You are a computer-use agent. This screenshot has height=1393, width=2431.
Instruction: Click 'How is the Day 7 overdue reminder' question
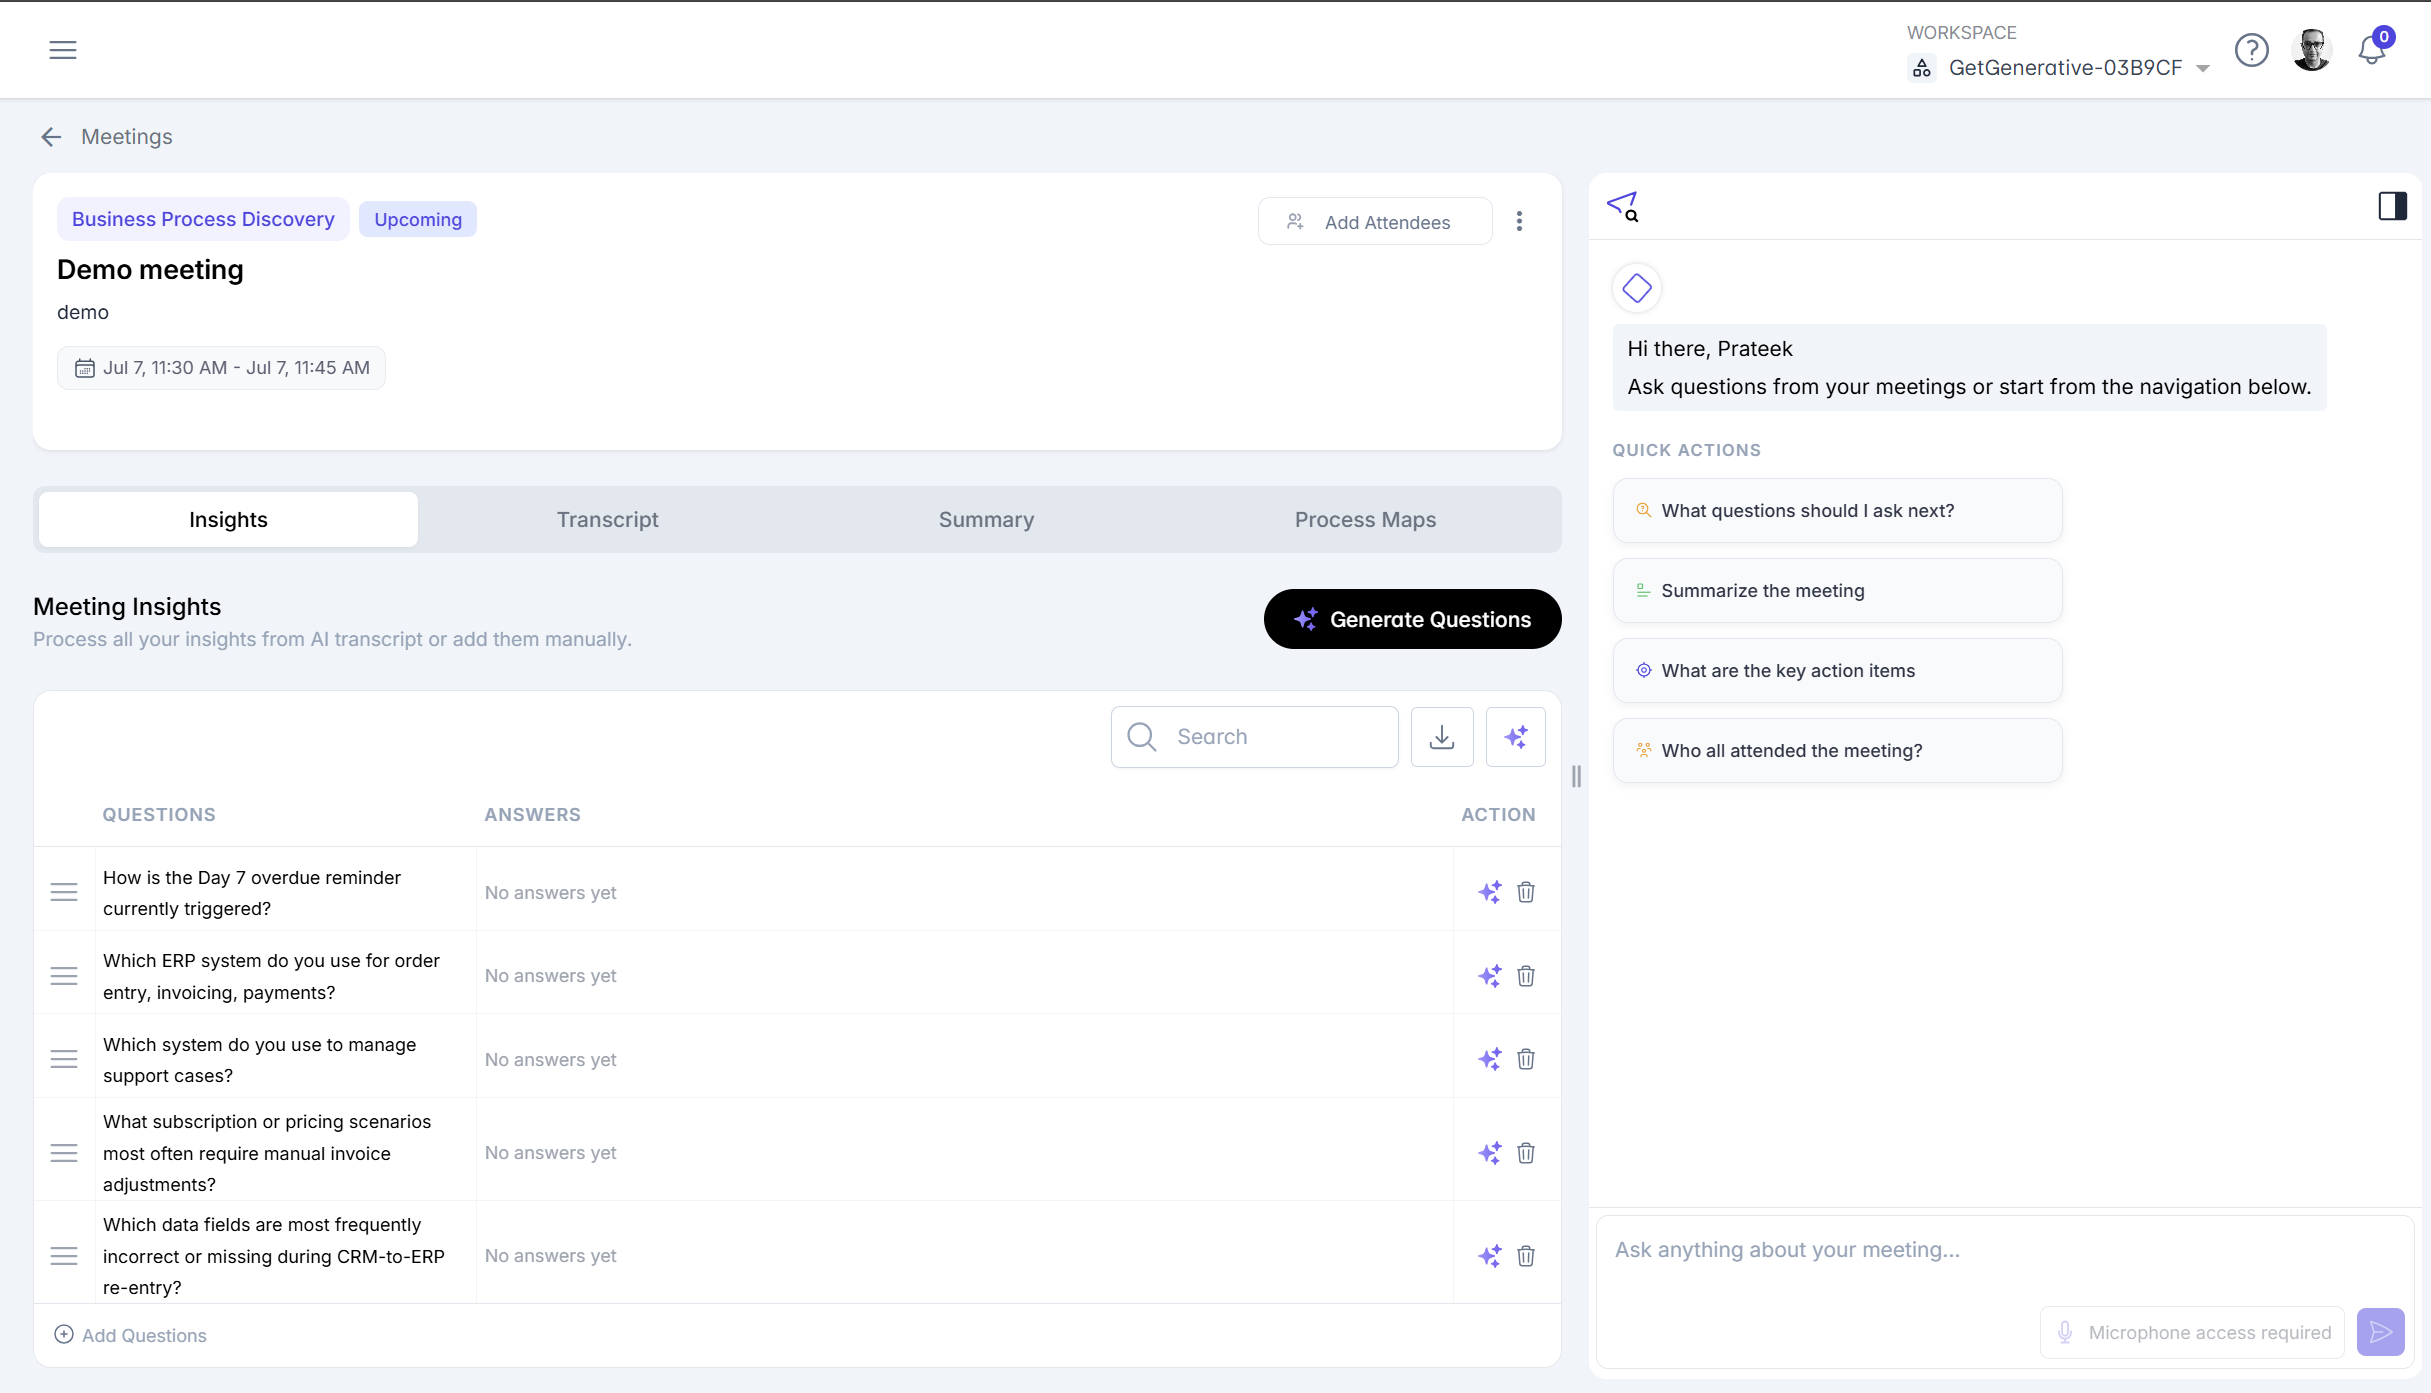tap(252, 893)
